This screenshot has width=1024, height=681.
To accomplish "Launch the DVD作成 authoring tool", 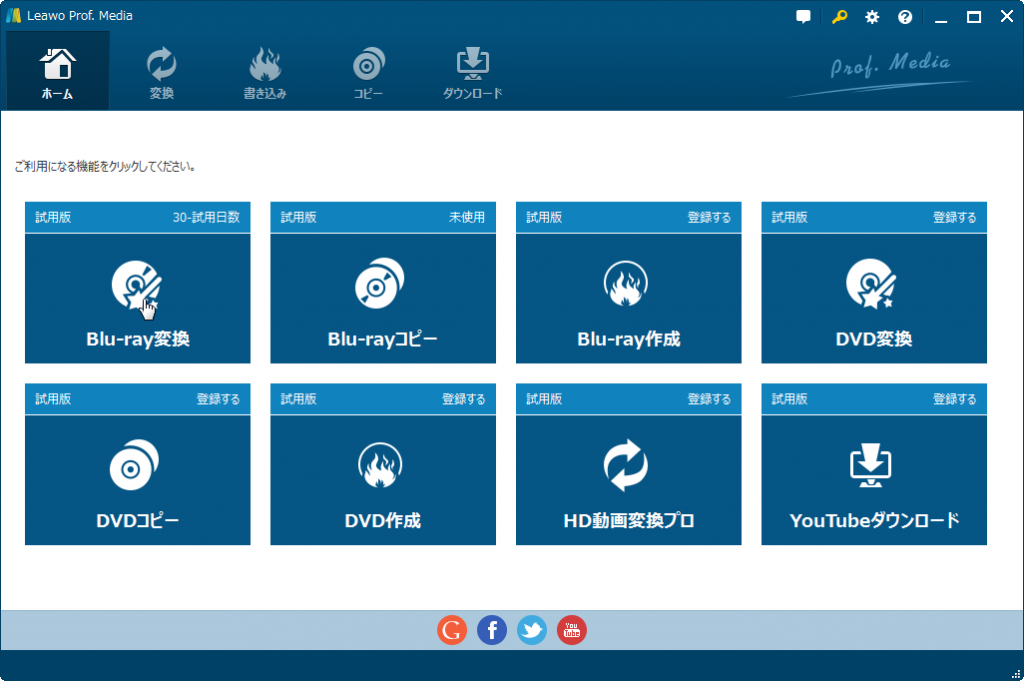I will 382,470.
